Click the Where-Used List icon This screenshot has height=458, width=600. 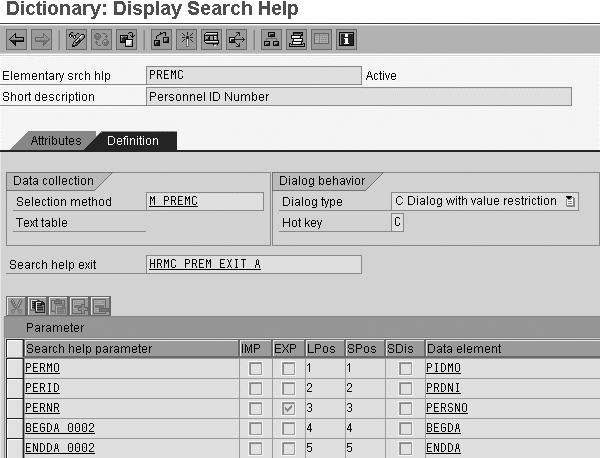212,39
